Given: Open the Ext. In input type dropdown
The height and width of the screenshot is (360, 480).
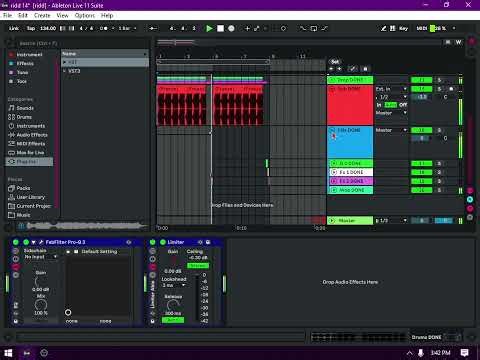Looking at the screenshot, I should (x=392, y=89).
